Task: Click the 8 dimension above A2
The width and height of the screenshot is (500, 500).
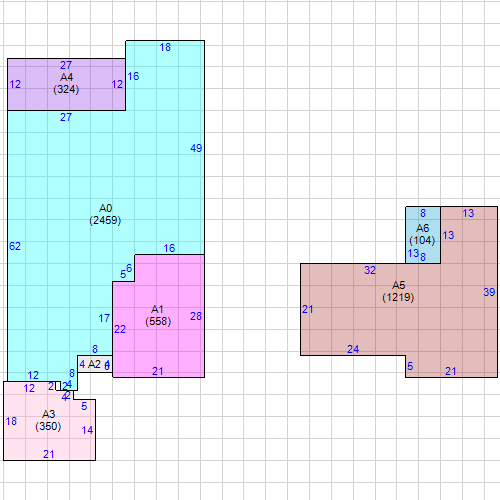Action: pos(95,349)
